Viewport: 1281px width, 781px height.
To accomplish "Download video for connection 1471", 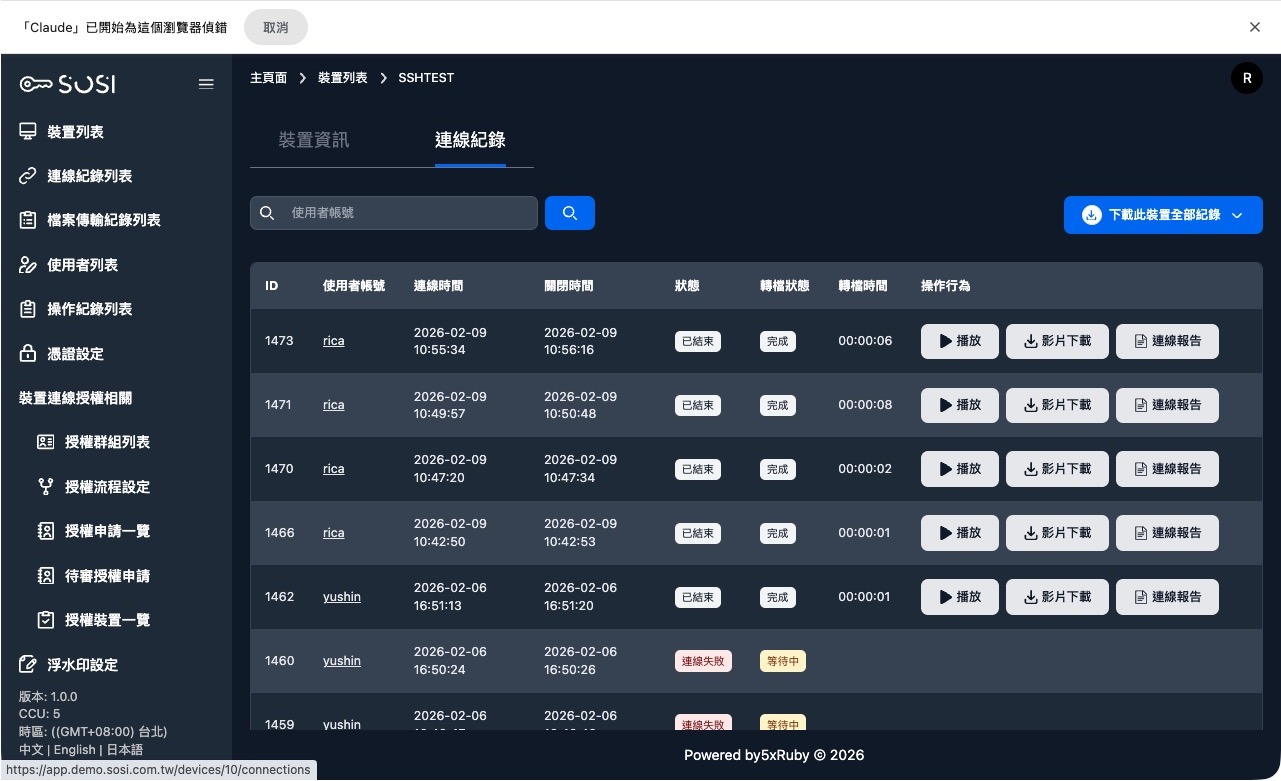I will click(1056, 405).
